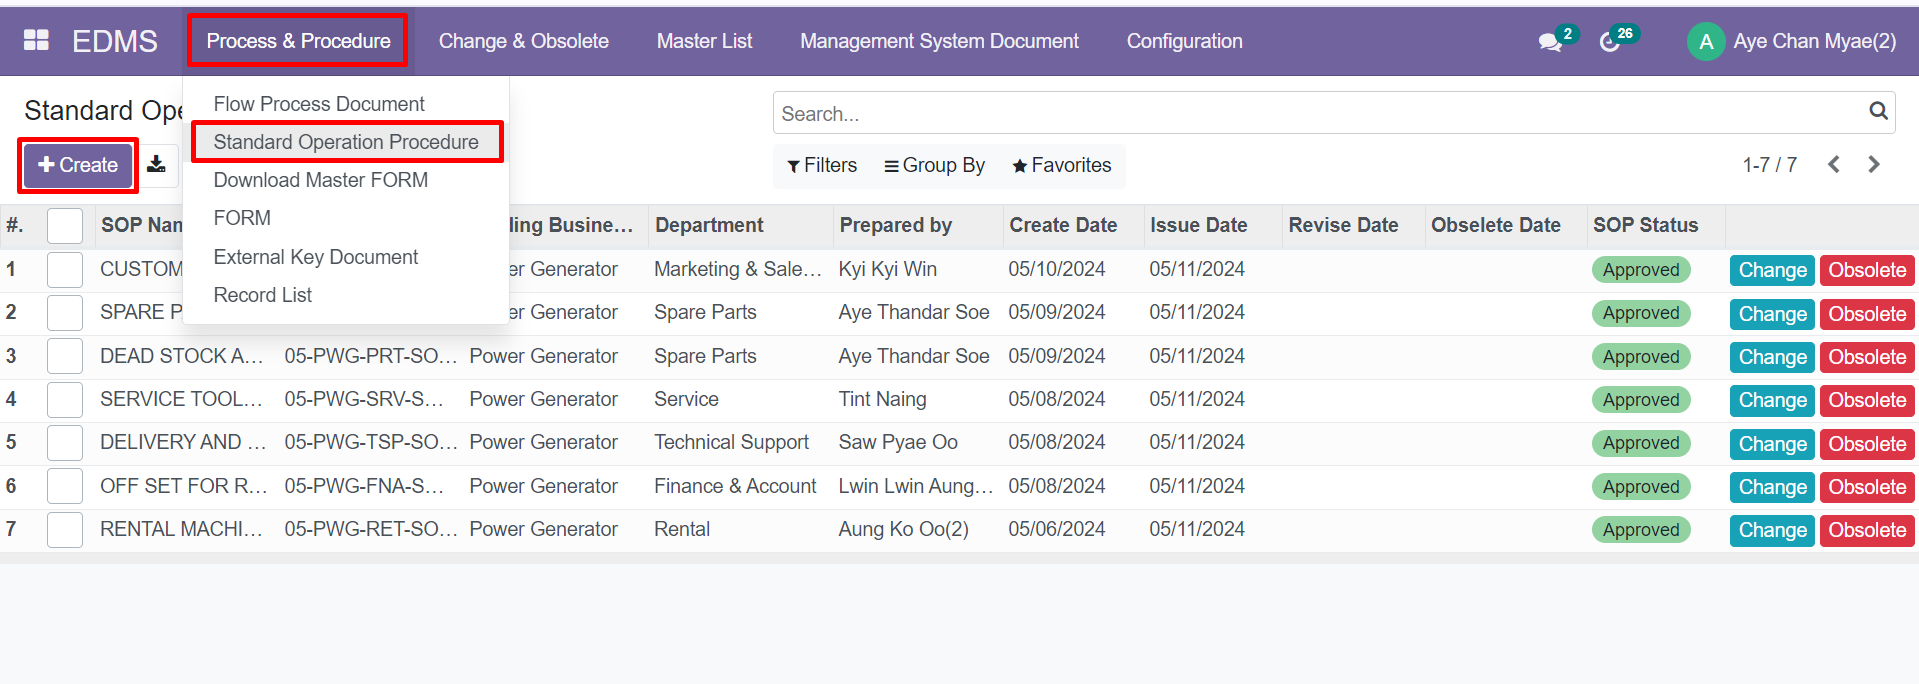Image resolution: width=1919 pixels, height=684 pixels.
Task: Select Standard Operation Procedure menu entry
Action: [345, 142]
